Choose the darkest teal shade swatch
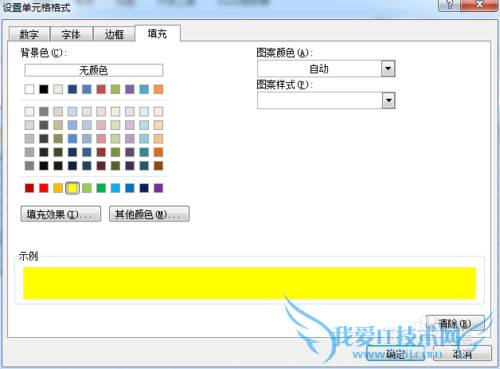Image resolution: width=500 pixels, height=369 pixels. coord(144,166)
